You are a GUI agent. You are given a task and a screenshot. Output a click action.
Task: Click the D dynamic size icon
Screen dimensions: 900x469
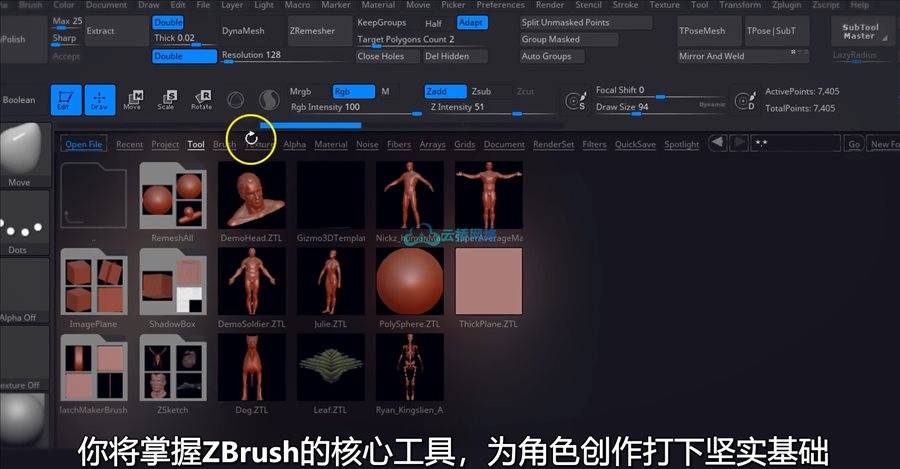coord(745,100)
